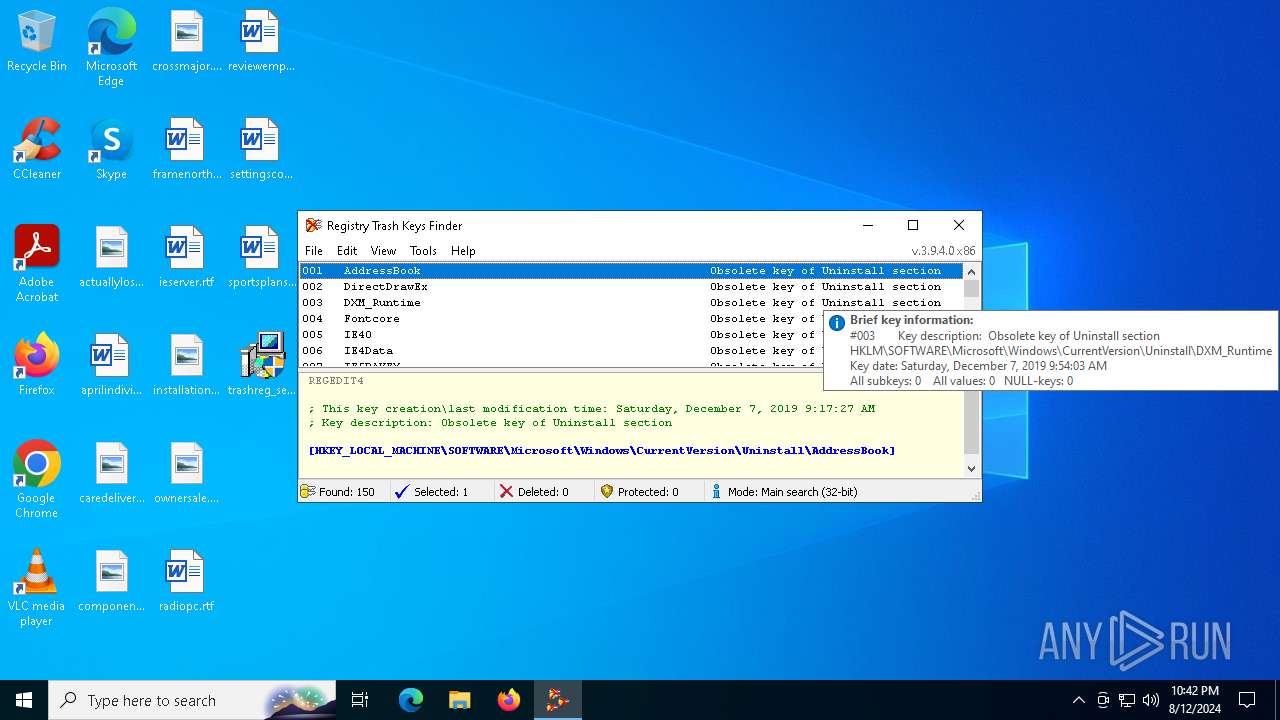Open the Recycle Bin desktop icon
This screenshot has width=1280, height=720.
[37, 42]
